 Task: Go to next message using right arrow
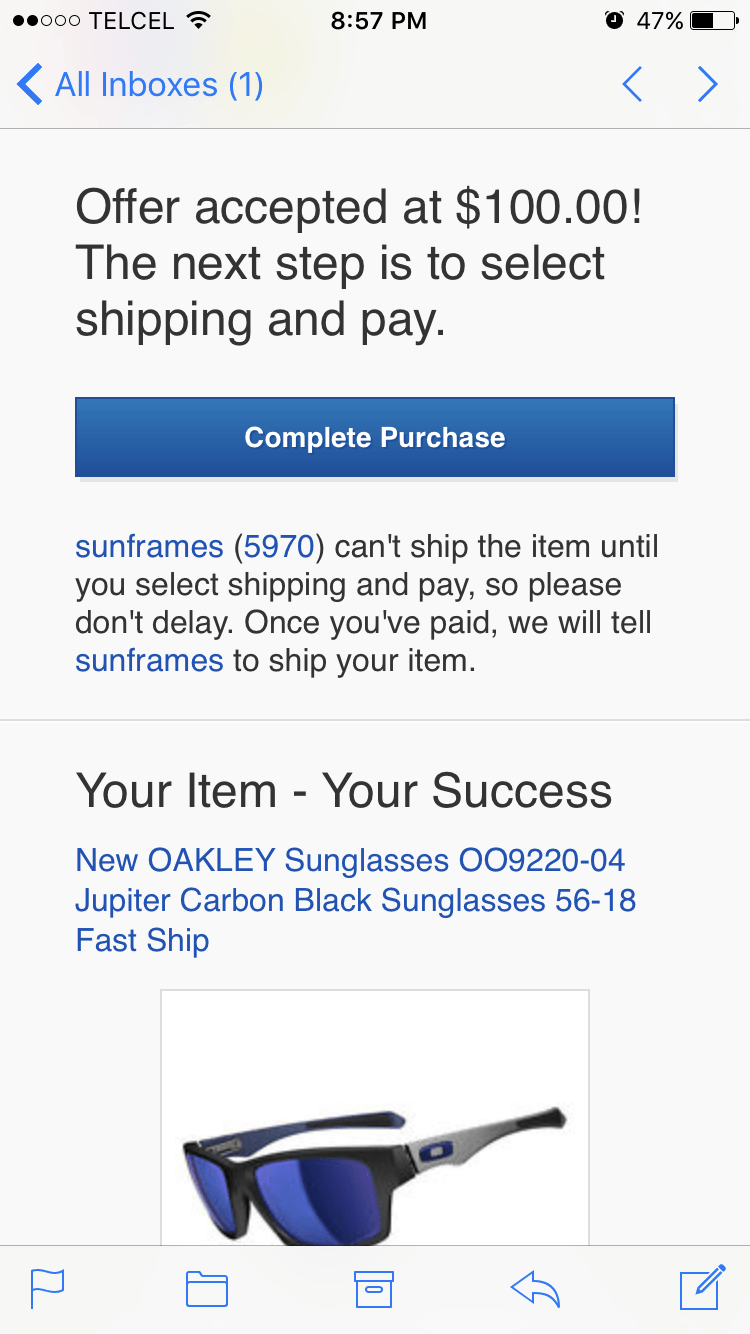(x=708, y=85)
